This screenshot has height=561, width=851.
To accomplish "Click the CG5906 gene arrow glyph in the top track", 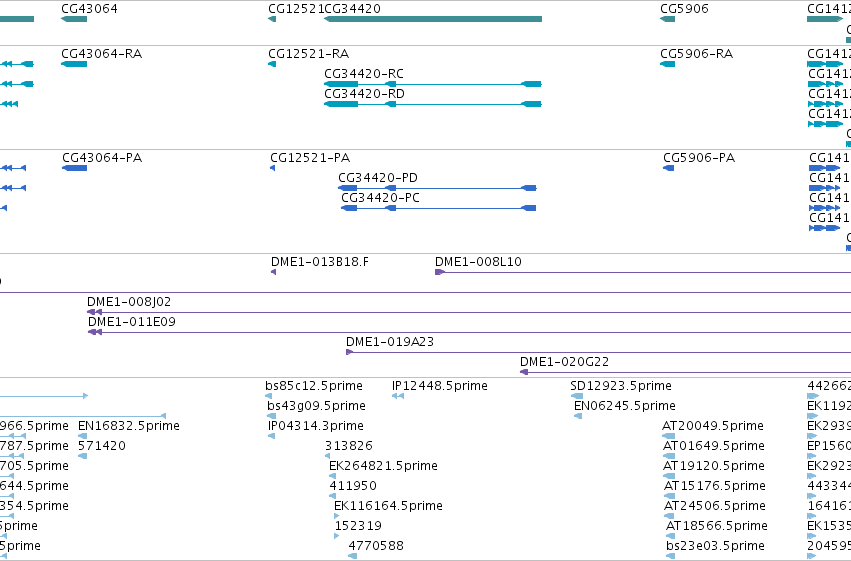I will coord(668,19).
